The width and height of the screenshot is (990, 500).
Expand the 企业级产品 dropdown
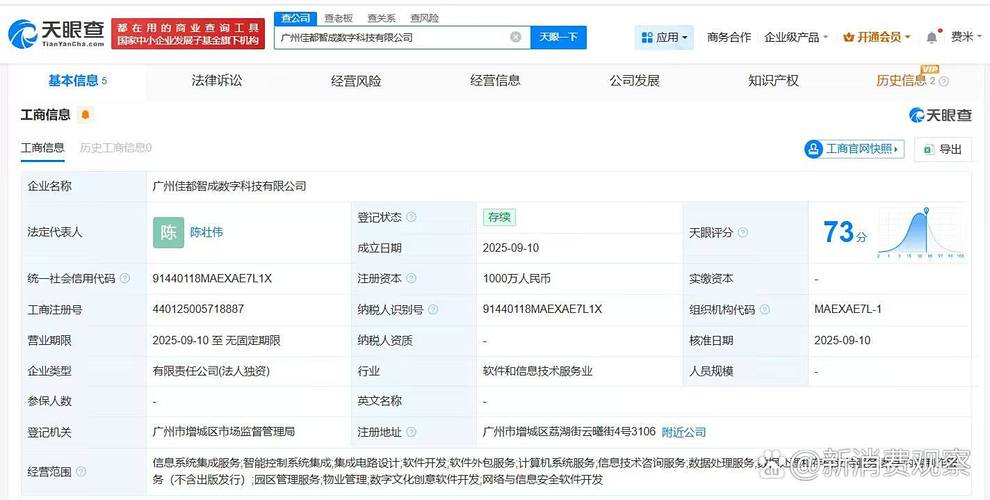coord(796,38)
